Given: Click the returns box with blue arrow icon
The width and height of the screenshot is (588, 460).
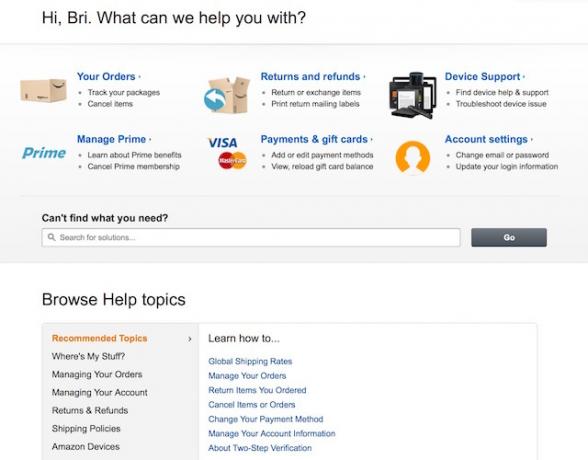Looking at the screenshot, I should tap(227, 95).
